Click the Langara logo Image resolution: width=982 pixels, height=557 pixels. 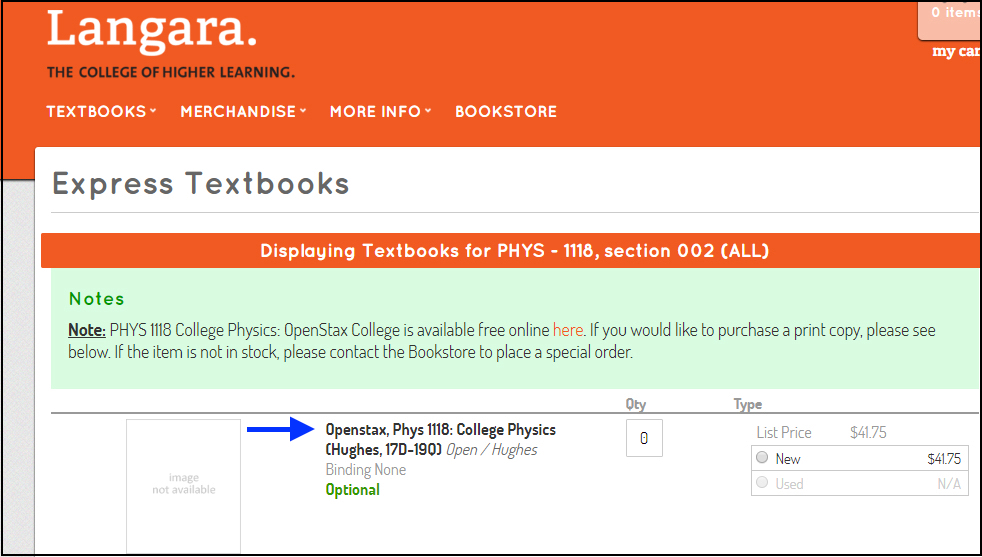click(170, 43)
